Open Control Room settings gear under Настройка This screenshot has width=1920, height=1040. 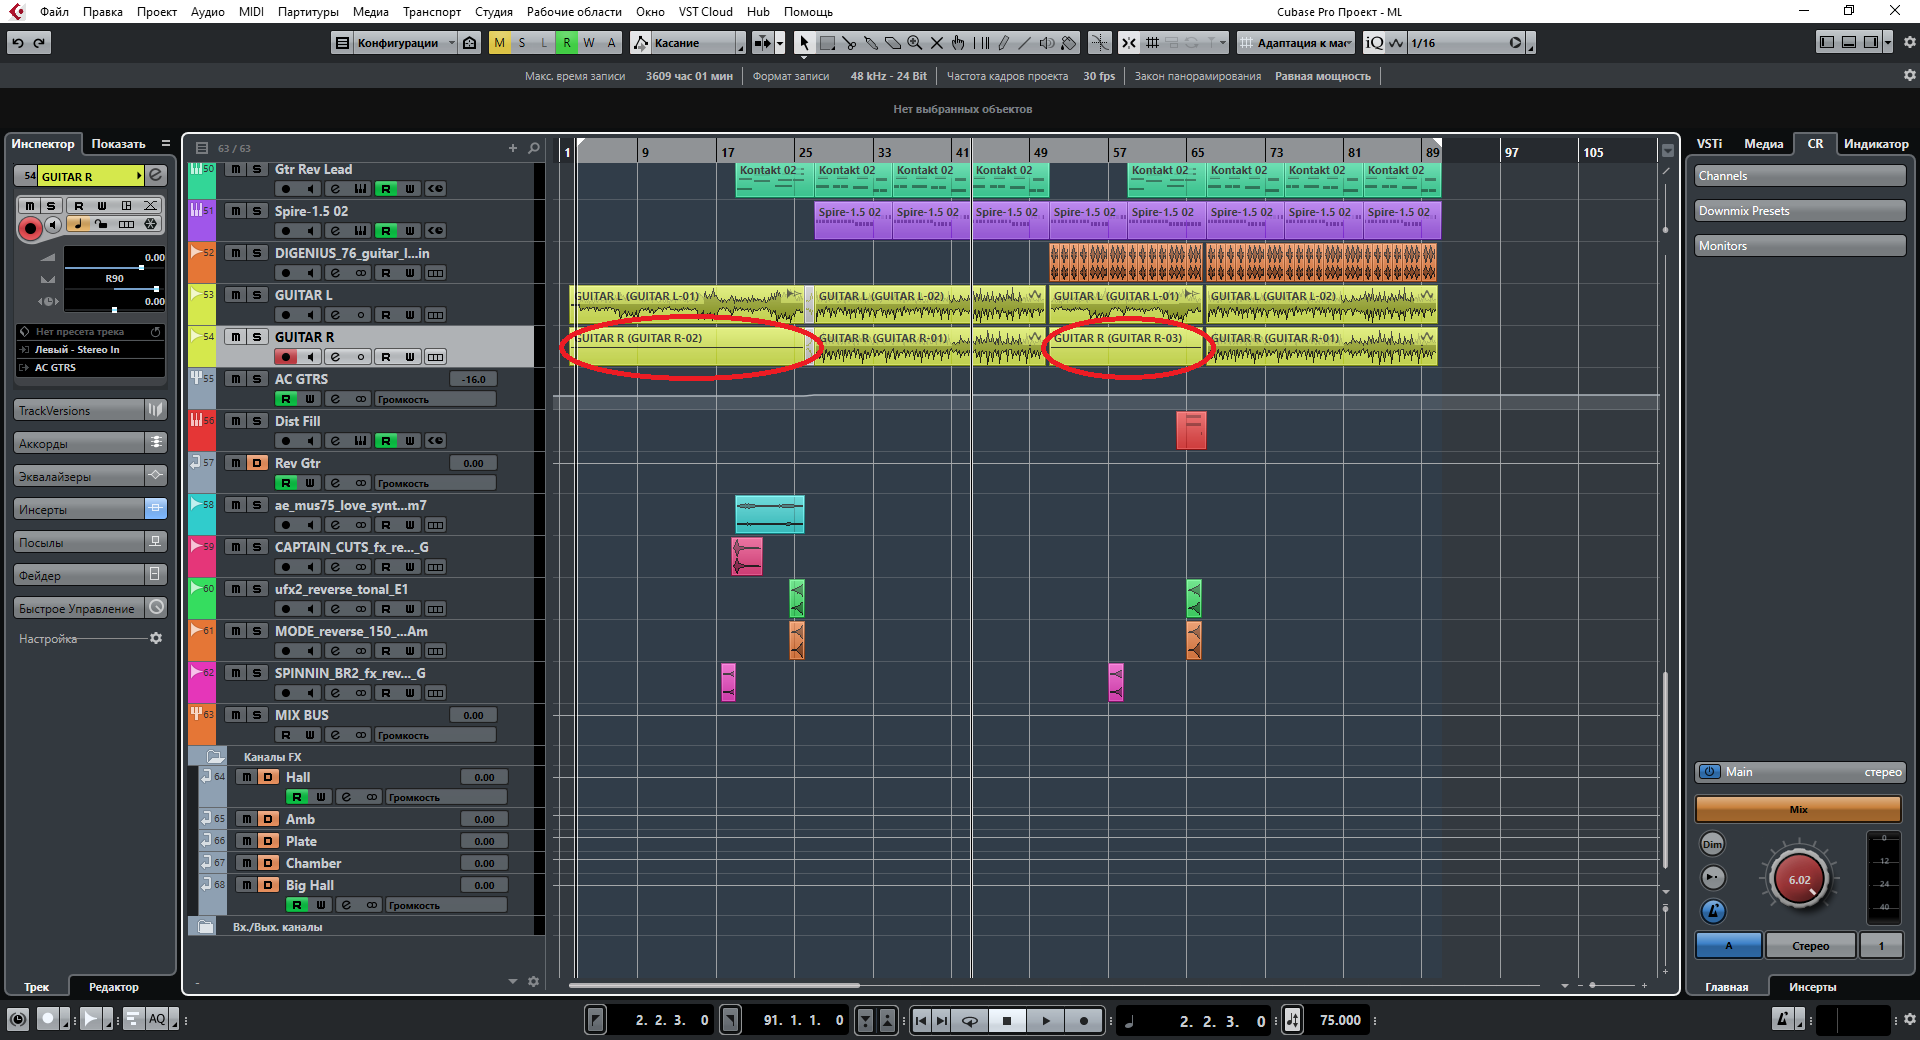(156, 638)
